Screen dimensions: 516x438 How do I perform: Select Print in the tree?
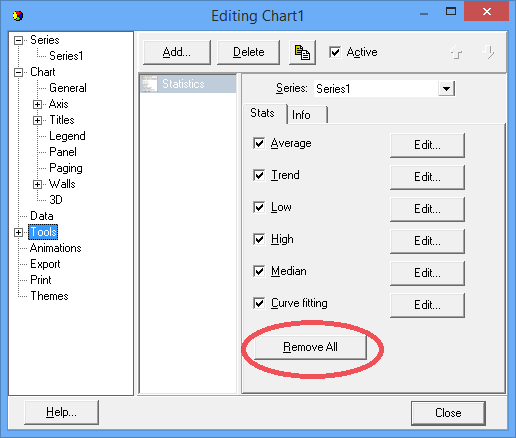pyautogui.click(x=41, y=280)
